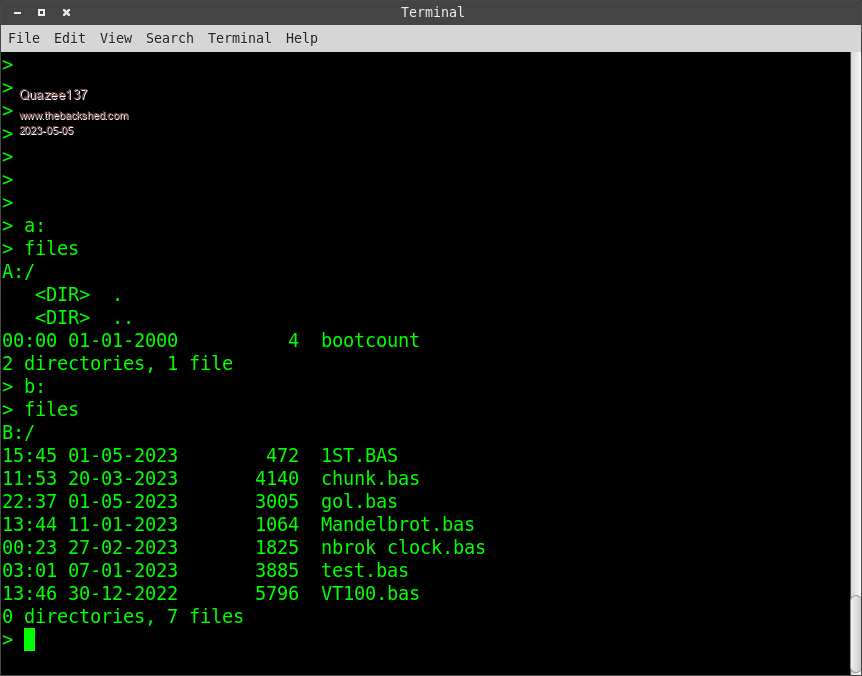Maximize the Terminal window
The height and width of the screenshot is (676, 862).
click(42, 12)
